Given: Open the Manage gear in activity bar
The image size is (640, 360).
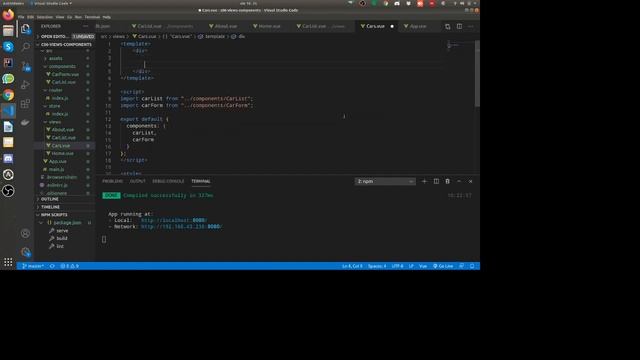Looking at the screenshot, I should 25,252.
